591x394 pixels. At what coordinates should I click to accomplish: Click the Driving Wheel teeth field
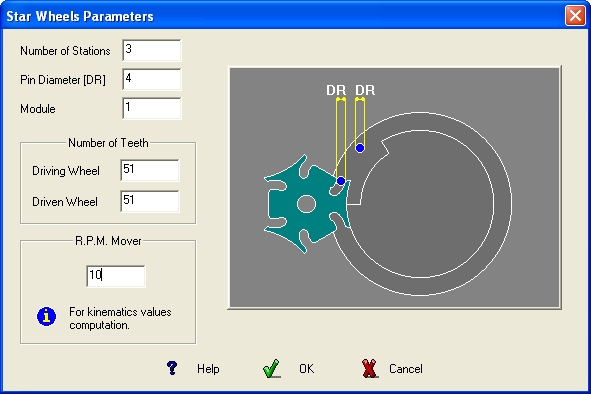coord(150,170)
